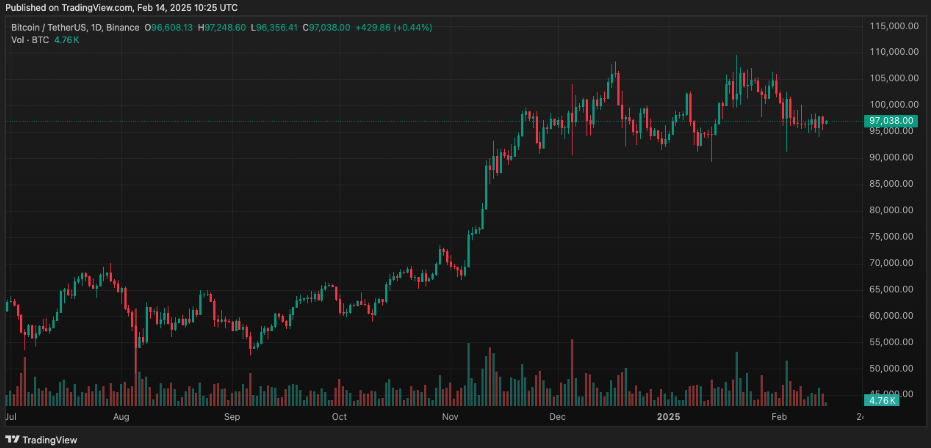Click the Nov label on time axis
The height and width of the screenshot is (448, 931).
(x=450, y=415)
